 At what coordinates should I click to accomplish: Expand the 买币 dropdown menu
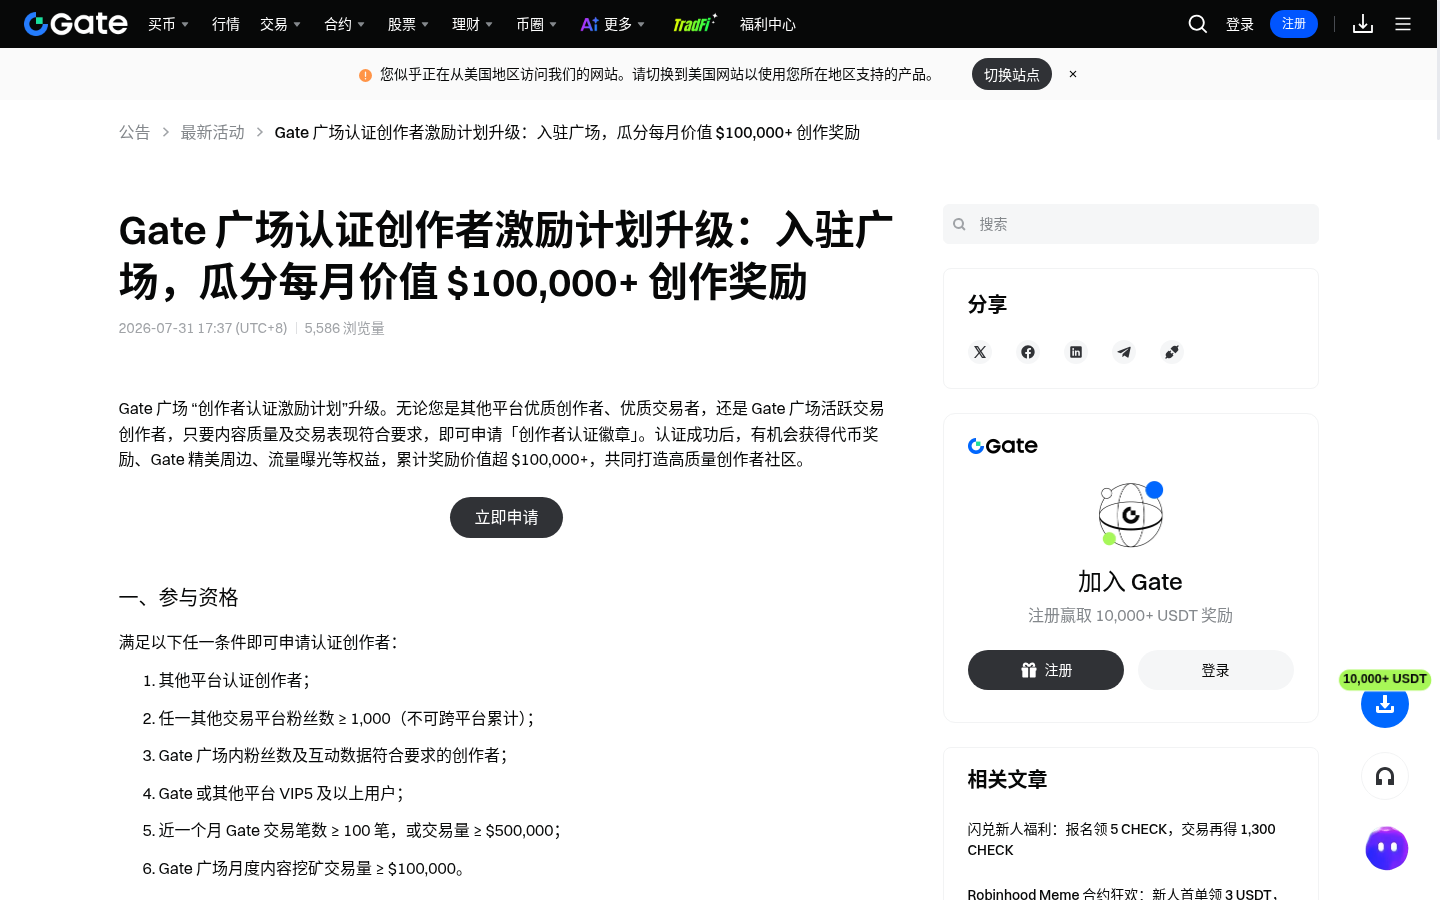click(168, 24)
